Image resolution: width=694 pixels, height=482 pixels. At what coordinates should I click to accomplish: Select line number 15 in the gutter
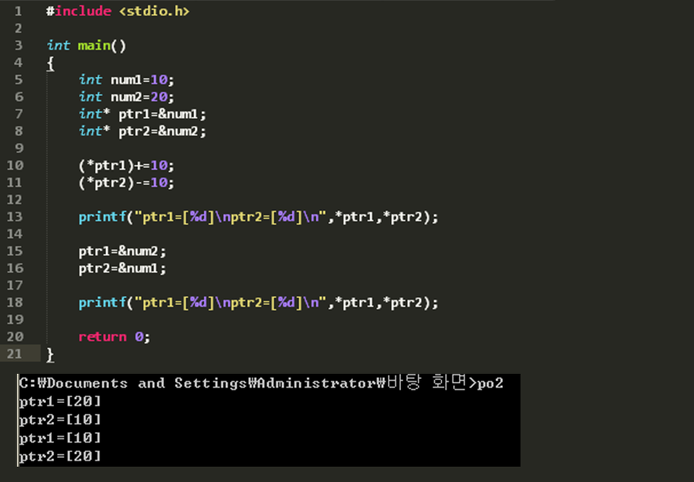[x=14, y=251]
